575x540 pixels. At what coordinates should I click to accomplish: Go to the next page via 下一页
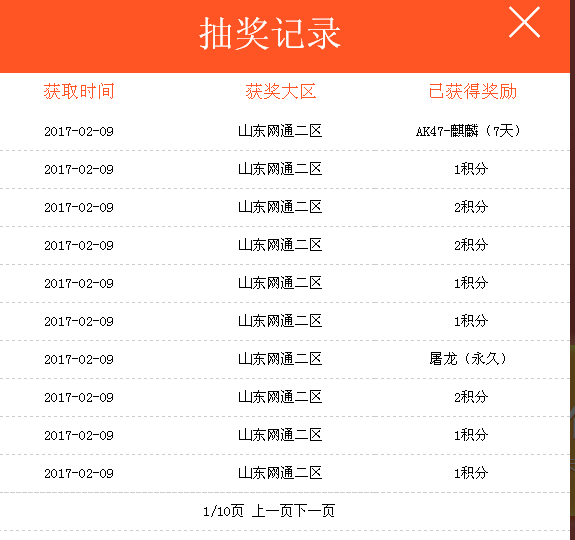coord(314,511)
